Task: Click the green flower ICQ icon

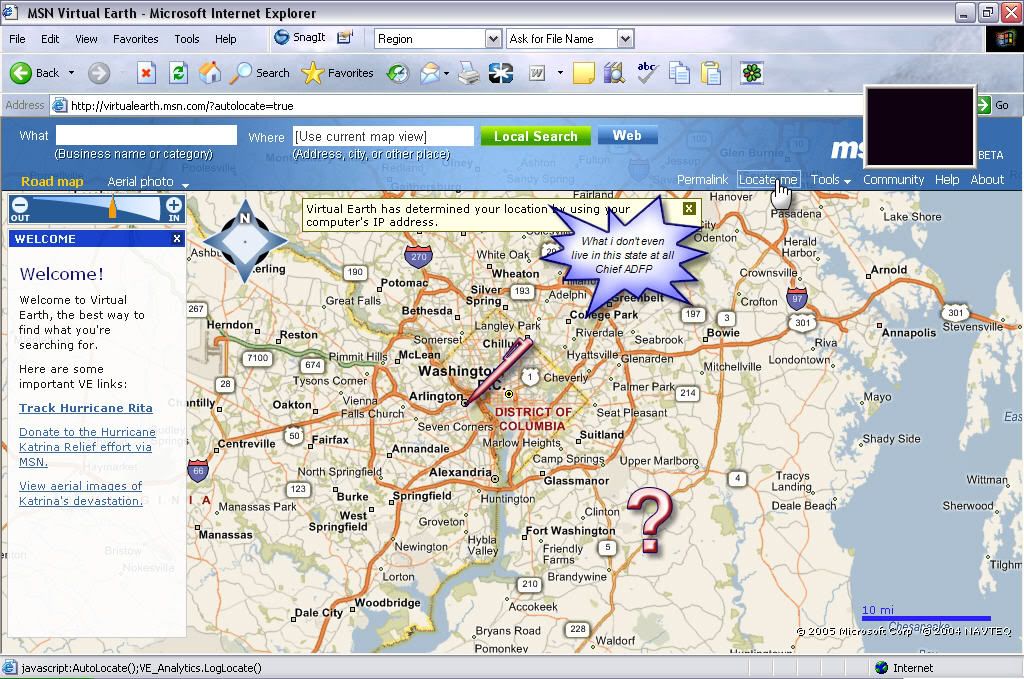Action: 752,73
